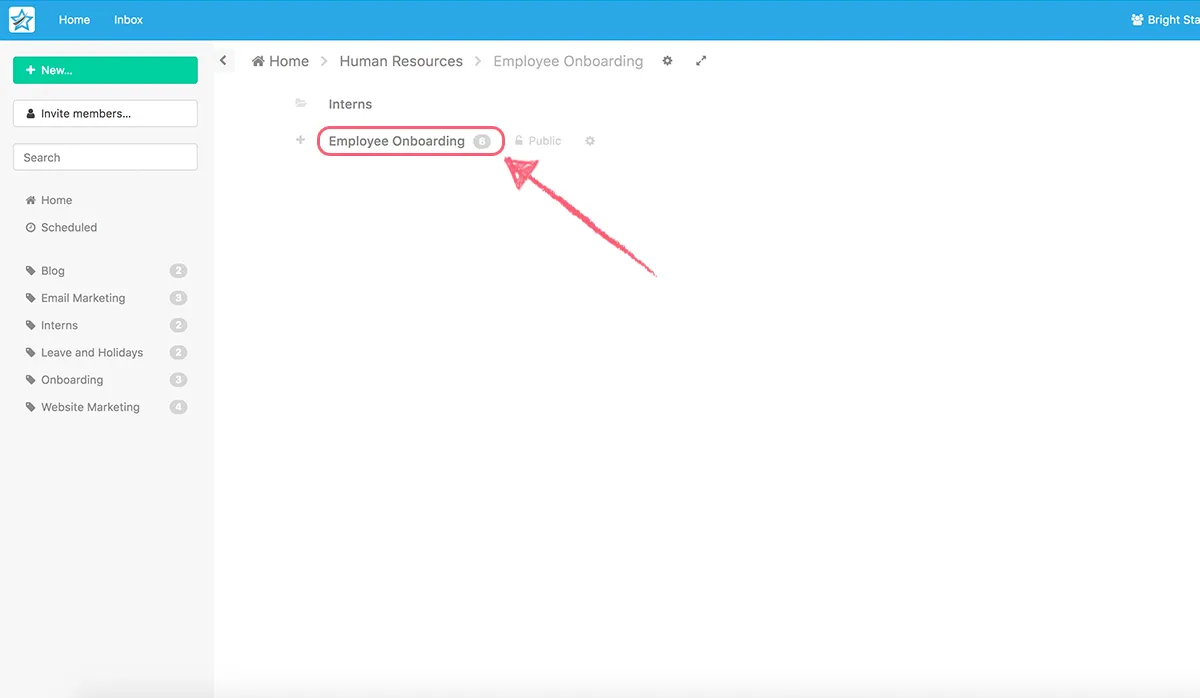Select the Blog tag
The width and height of the screenshot is (1200, 698).
click(x=45, y=271)
